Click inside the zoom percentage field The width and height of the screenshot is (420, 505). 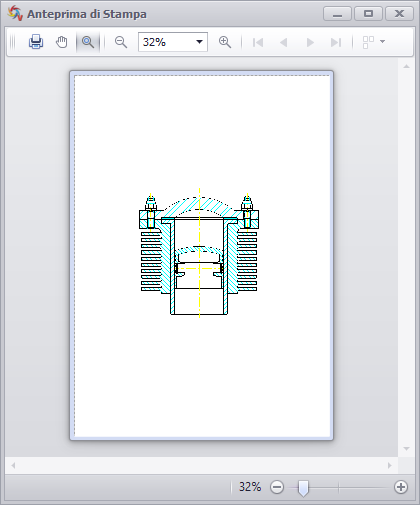point(166,42)
